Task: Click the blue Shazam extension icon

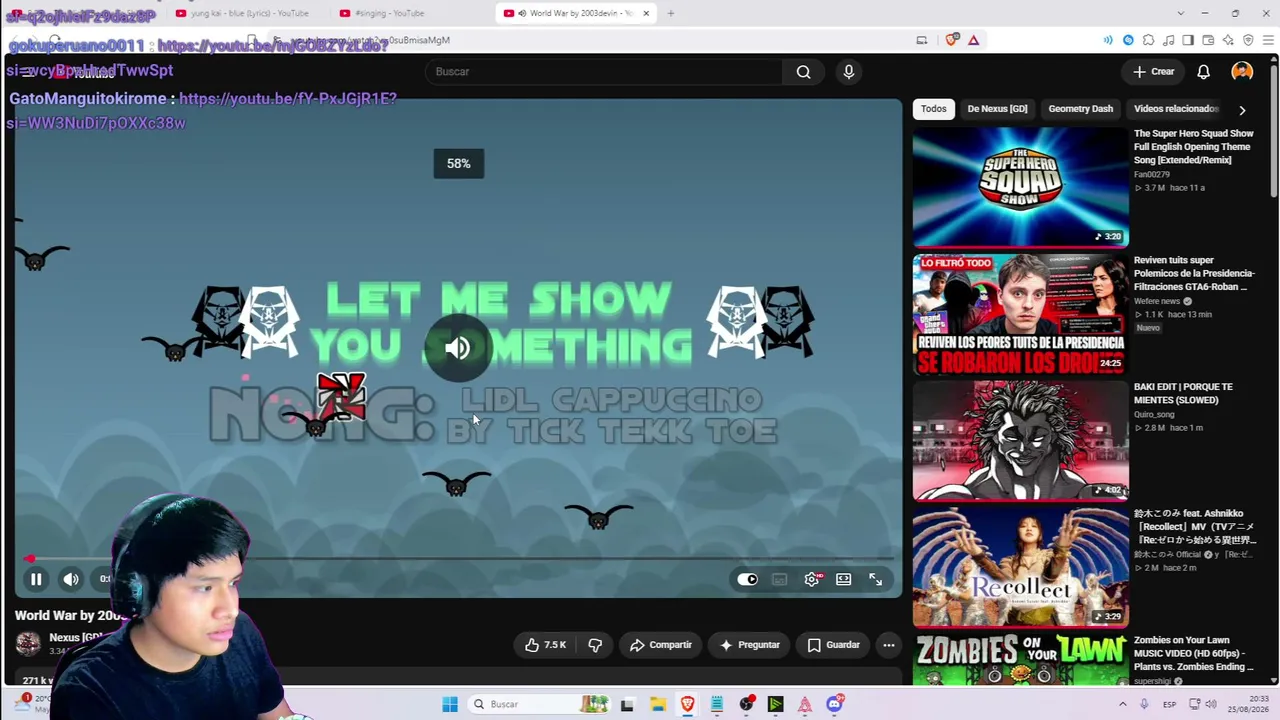Action: click(x=1128, y=40)
